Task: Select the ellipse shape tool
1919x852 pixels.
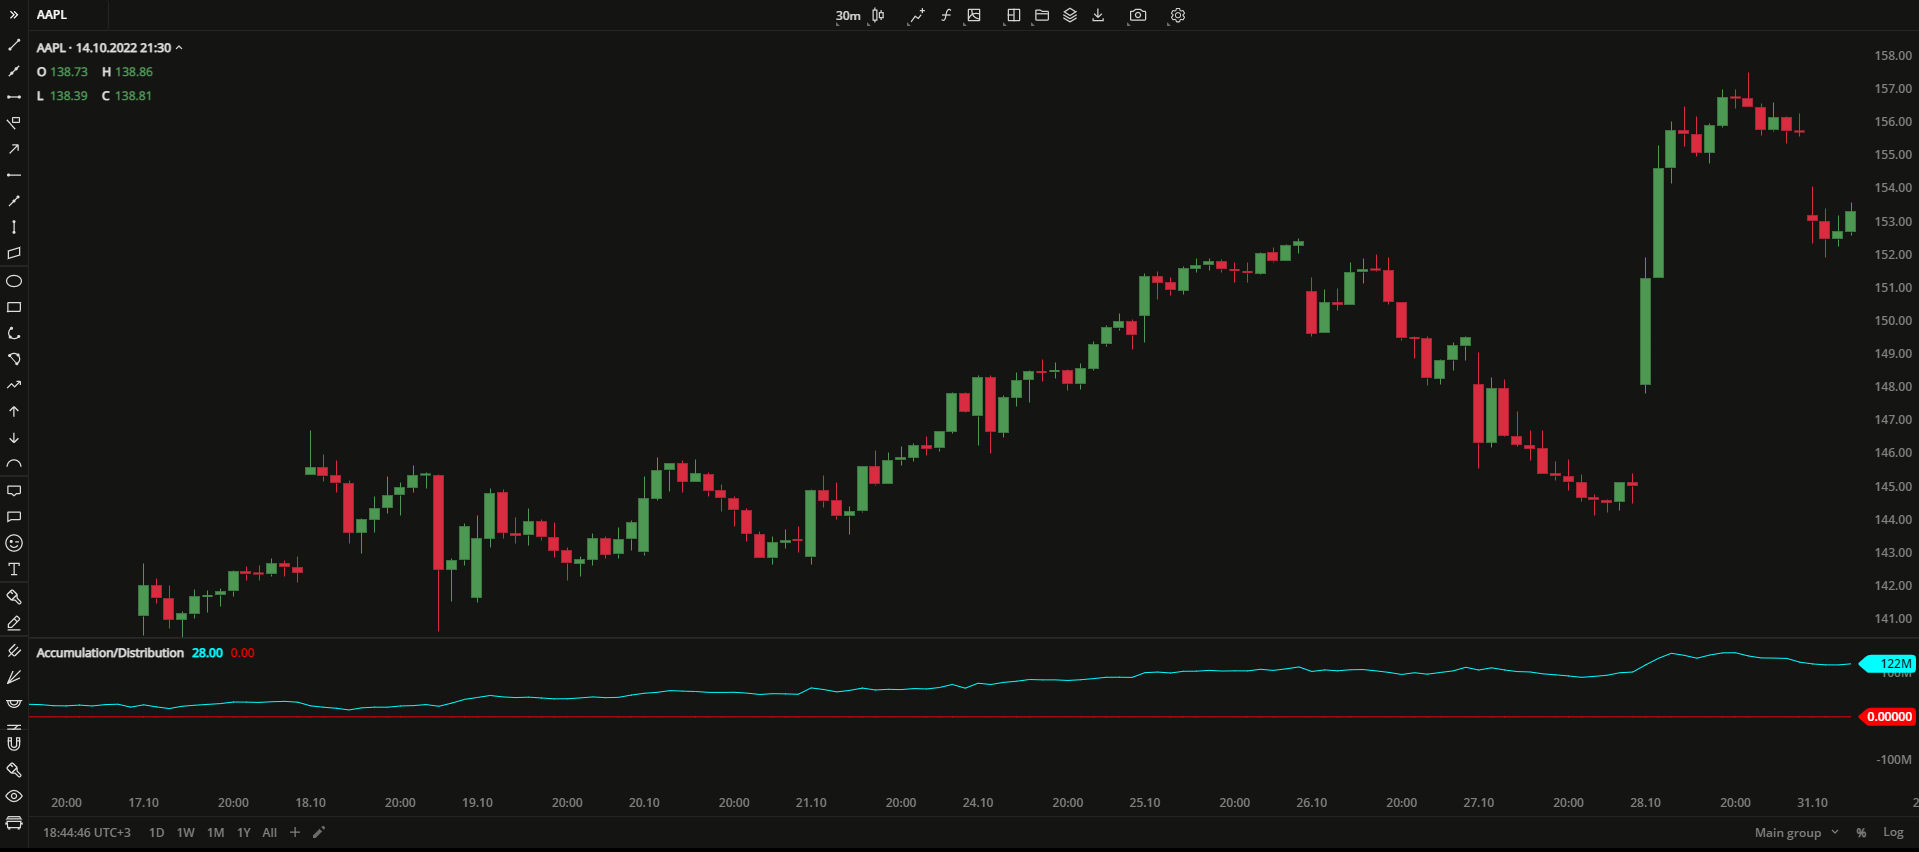Action: point(14,281)
